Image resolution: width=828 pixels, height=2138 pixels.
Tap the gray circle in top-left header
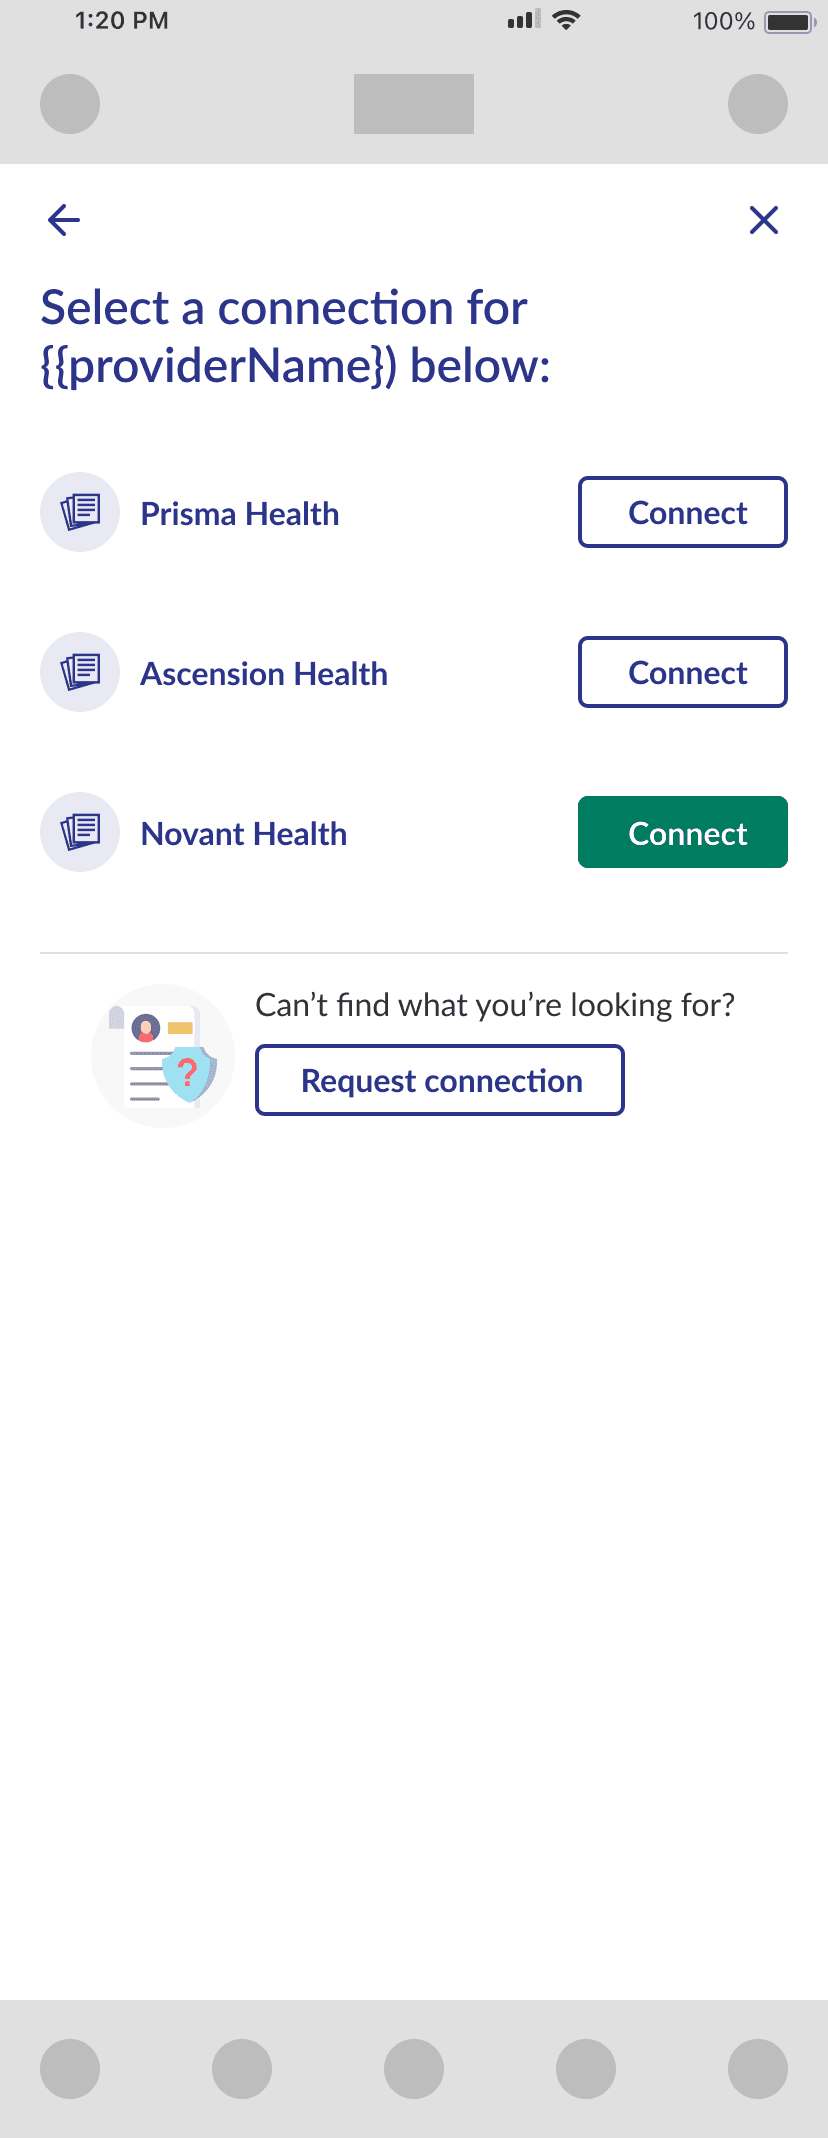(x=70, y=104)
